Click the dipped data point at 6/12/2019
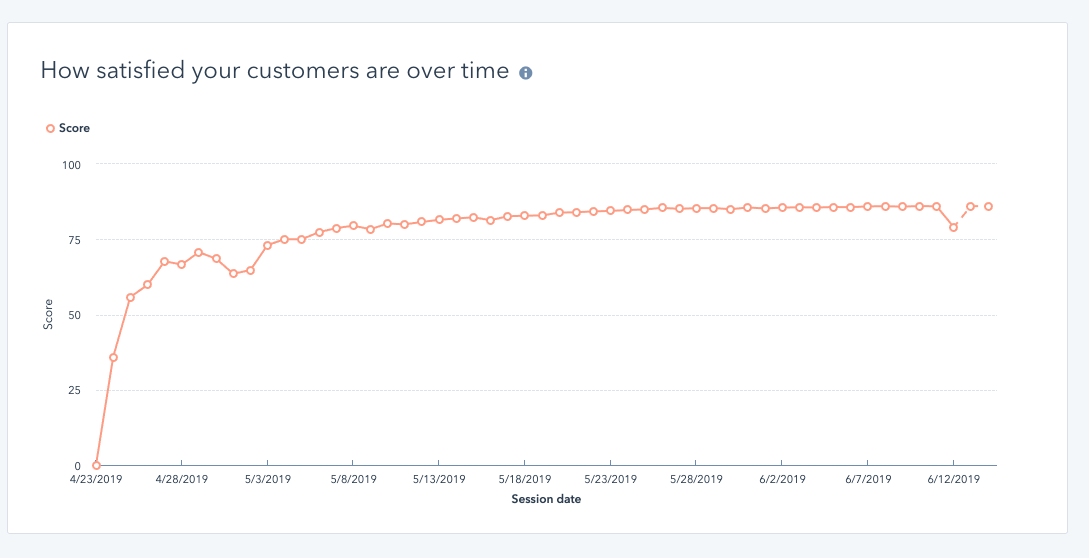The image size is (1089, 558). tap(954, 227)
